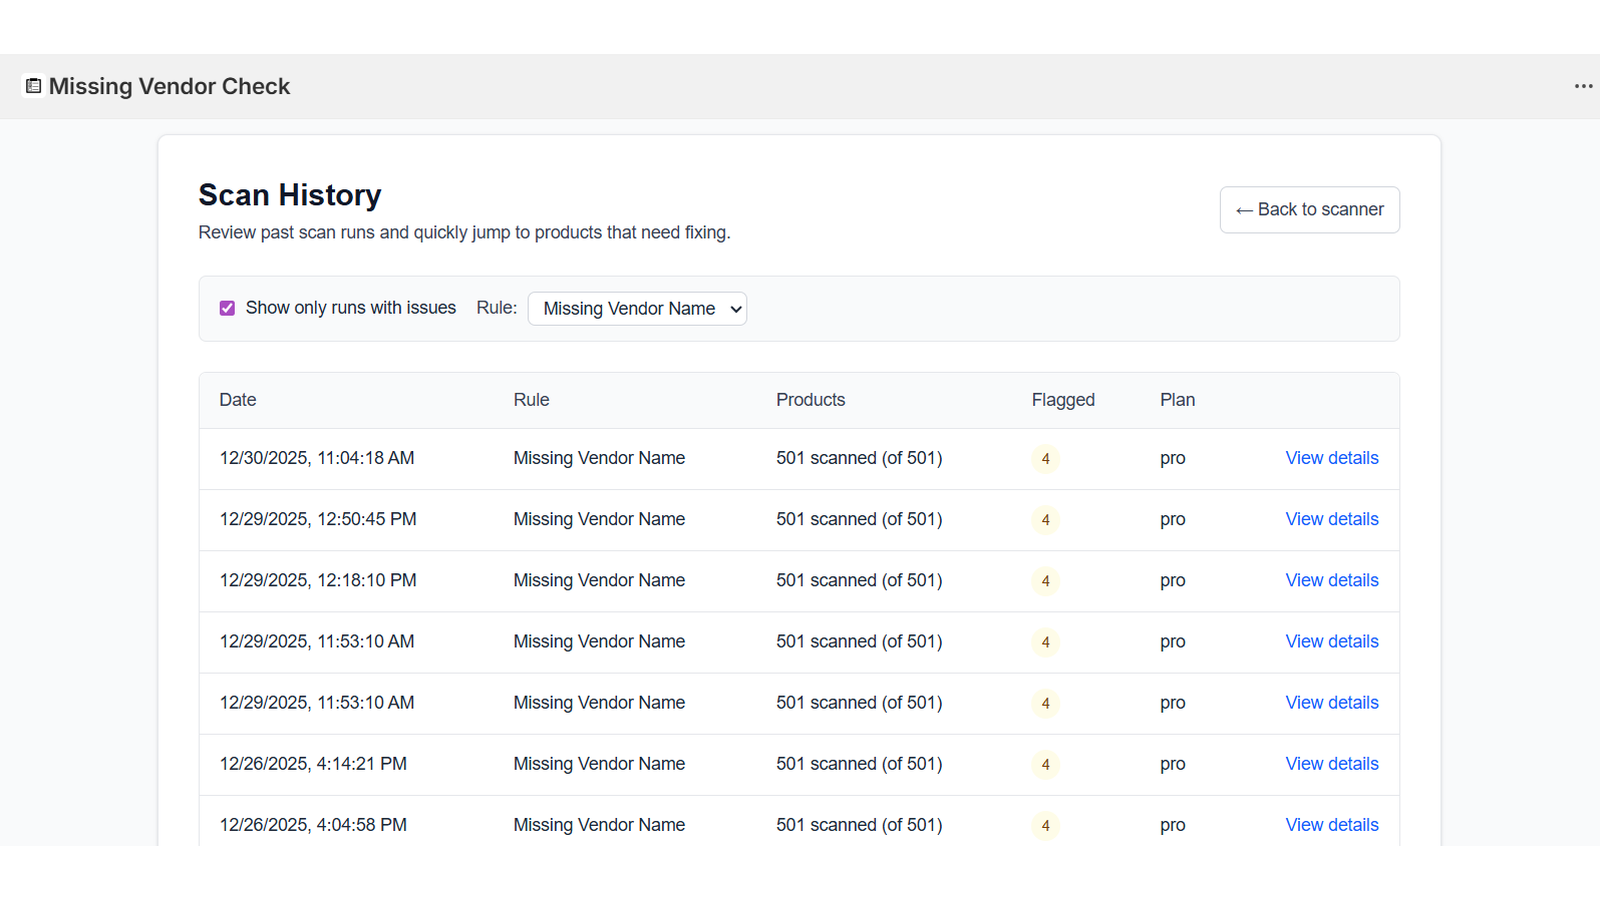
Task: View details for 12/29/2025 12:50:45 PM scan
Action: click(x=1331, y=519)
